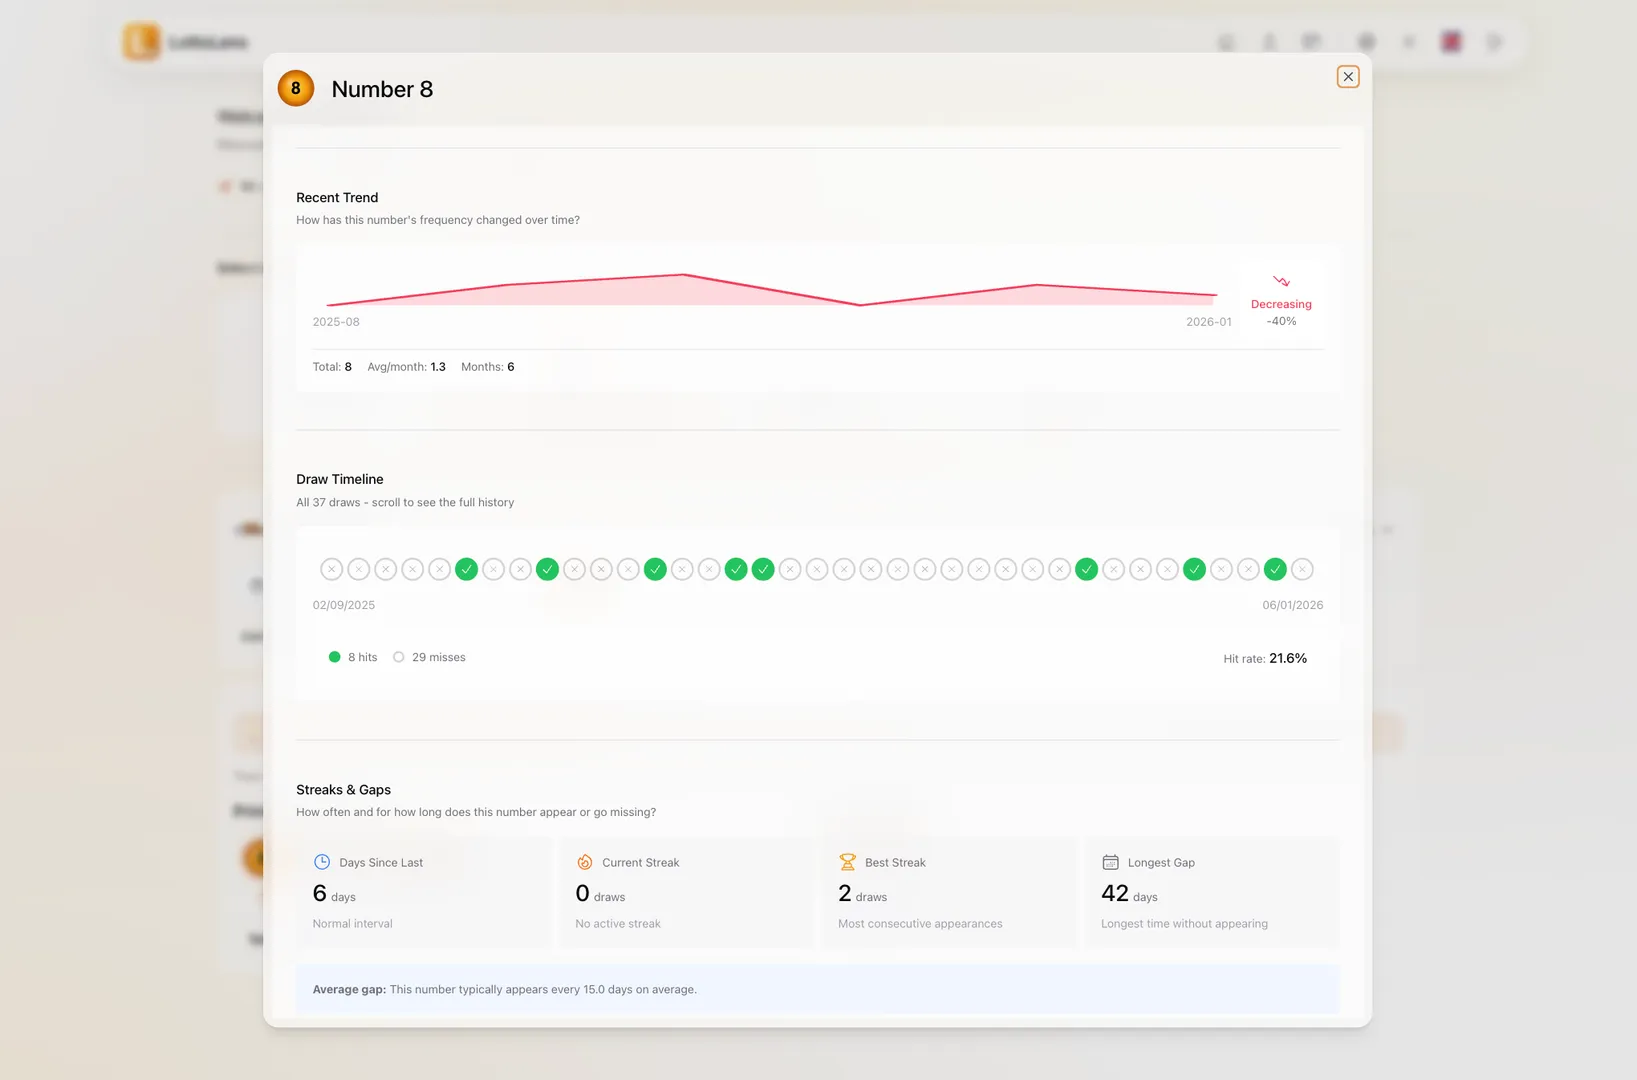Viewport: 1637px width, 1080px height.
Task: Click the 42 days longest gap value
Action: [1129, 894]
